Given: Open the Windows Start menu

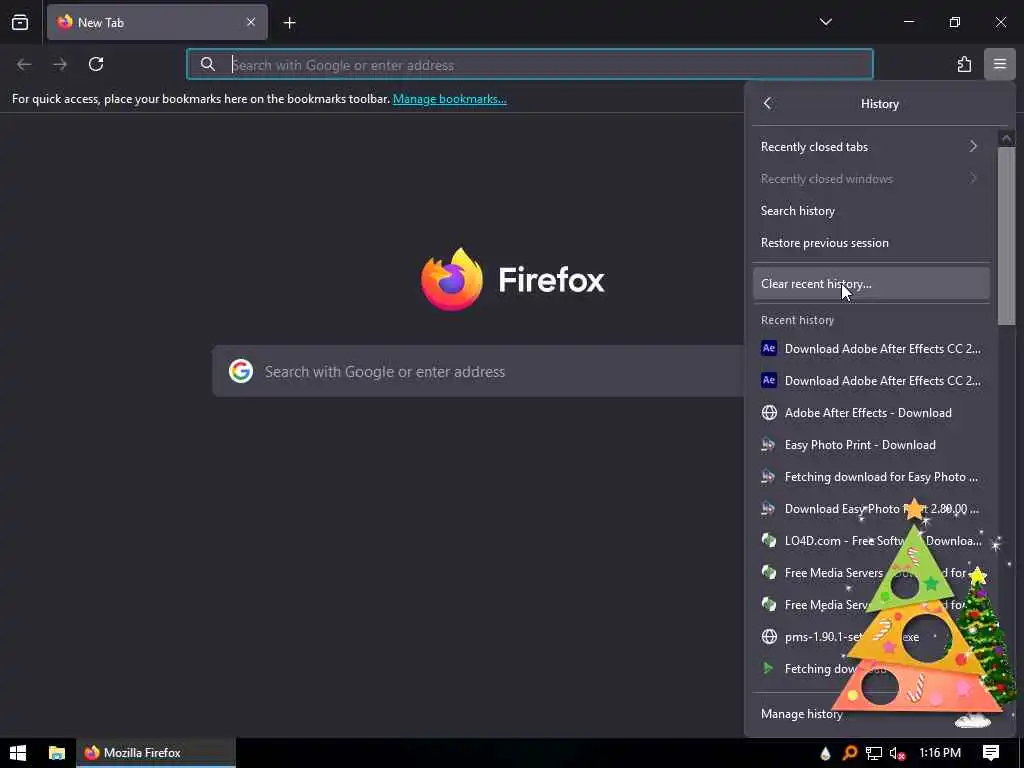Looking at the screenshot, I should coord(18,752).
